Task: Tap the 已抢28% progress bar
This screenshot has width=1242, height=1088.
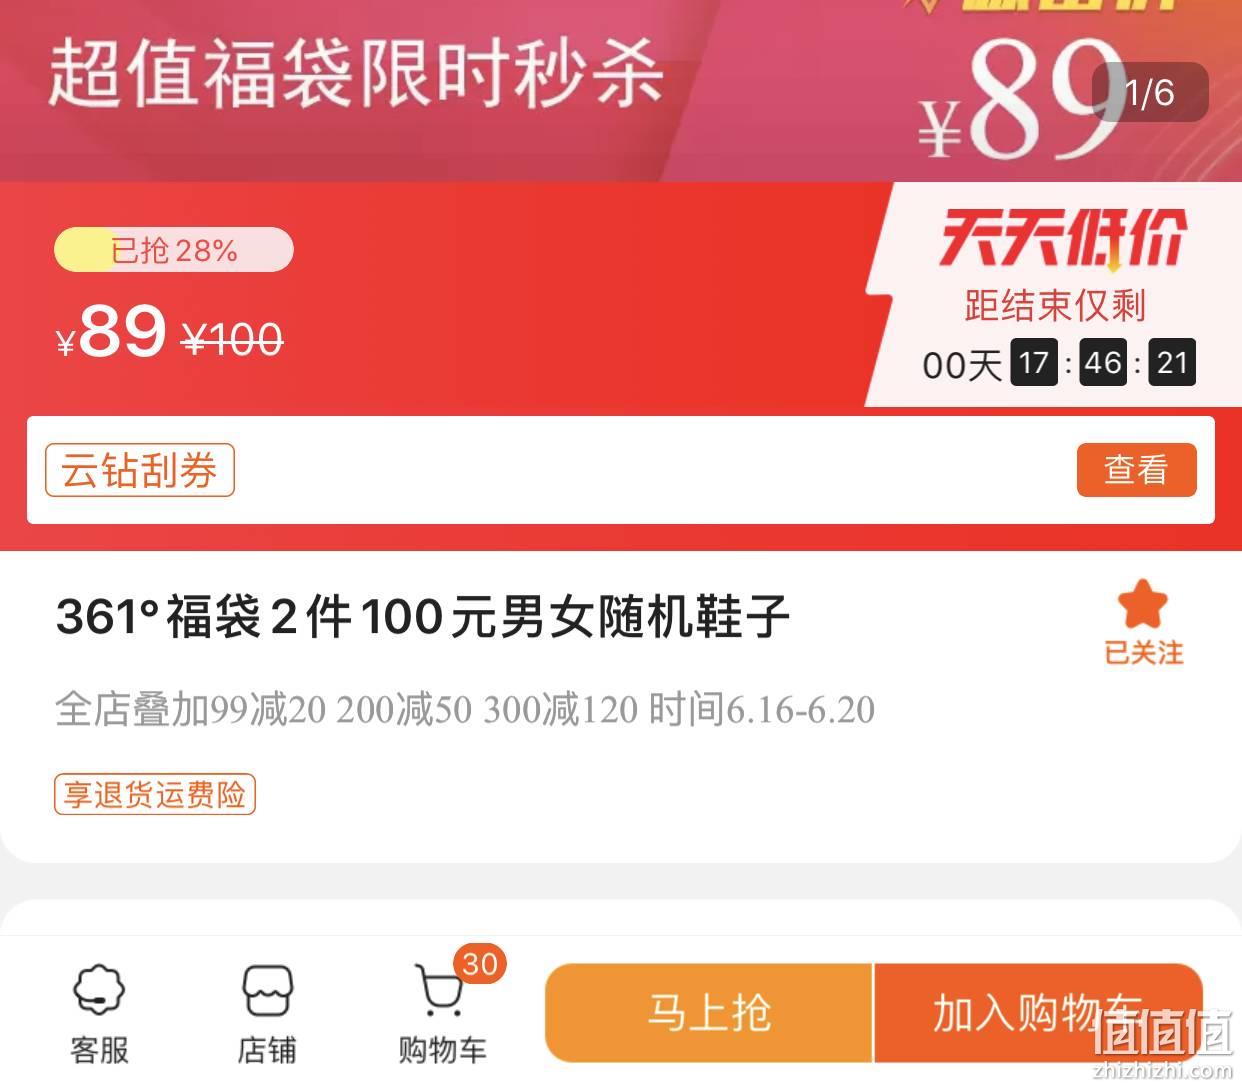Action: coord(173,250)
